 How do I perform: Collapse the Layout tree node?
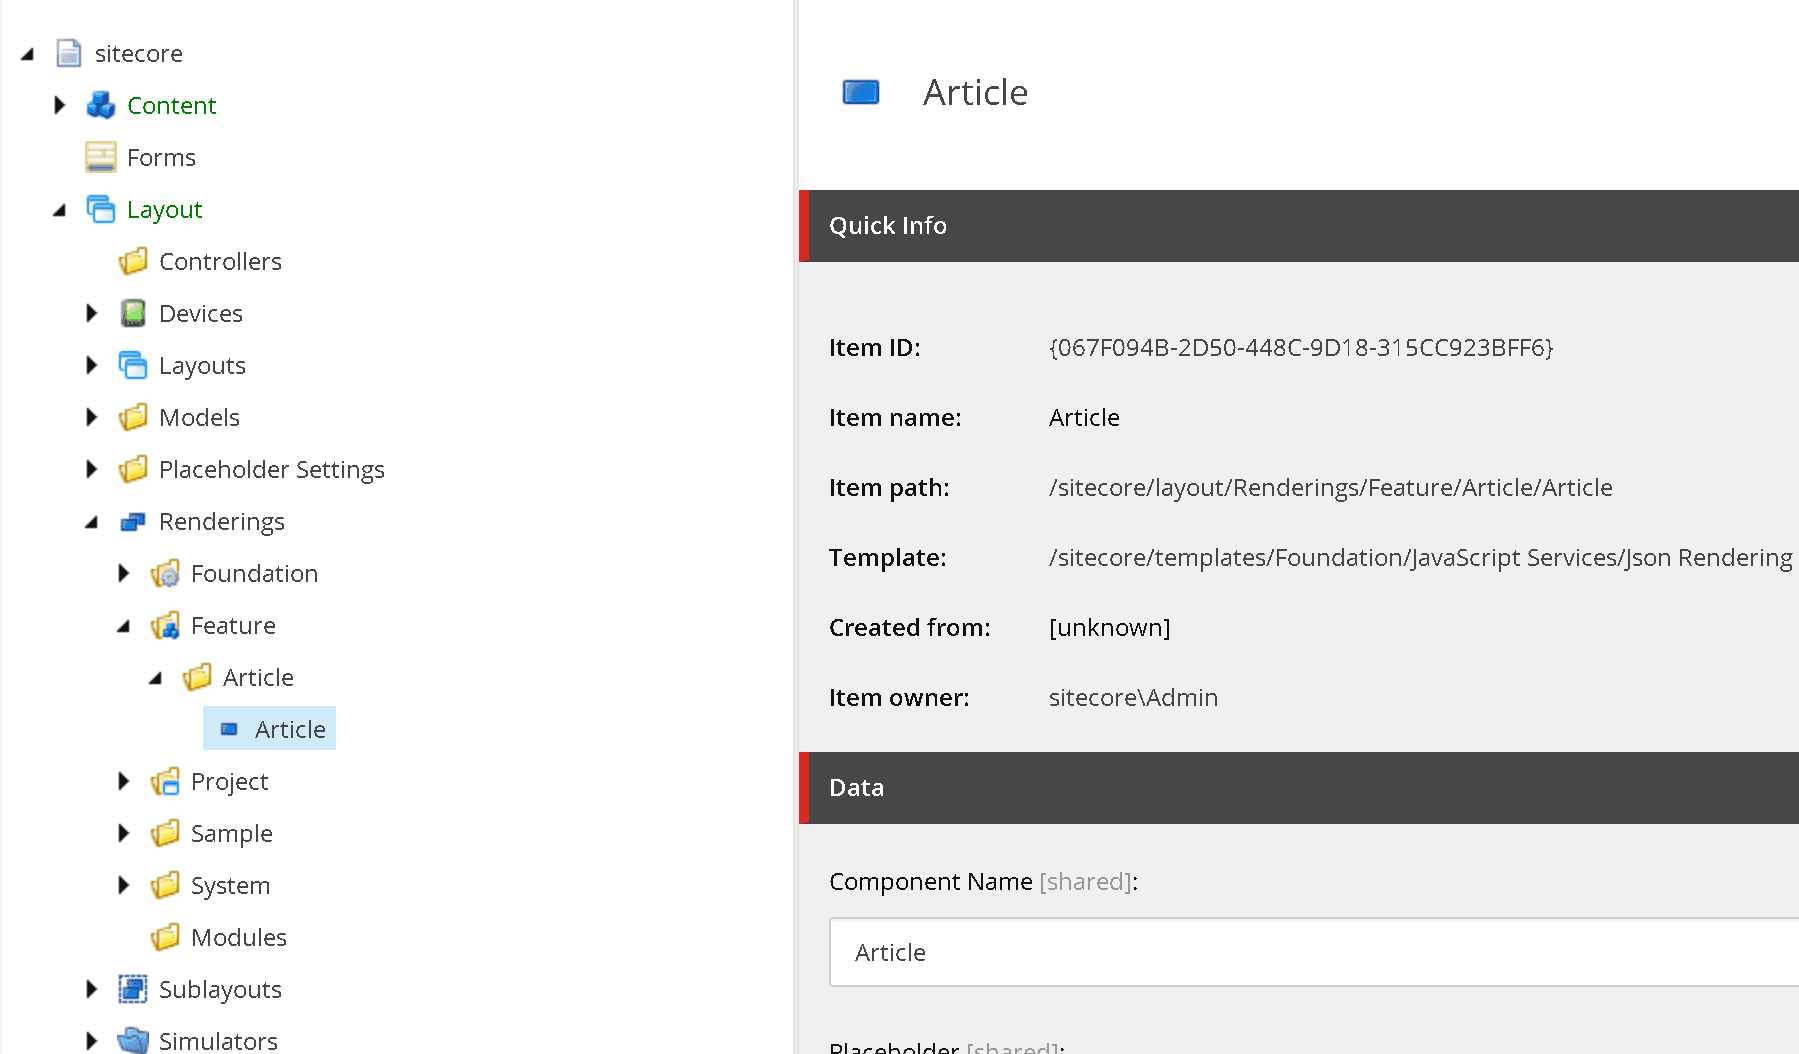[x=59, y=210]
